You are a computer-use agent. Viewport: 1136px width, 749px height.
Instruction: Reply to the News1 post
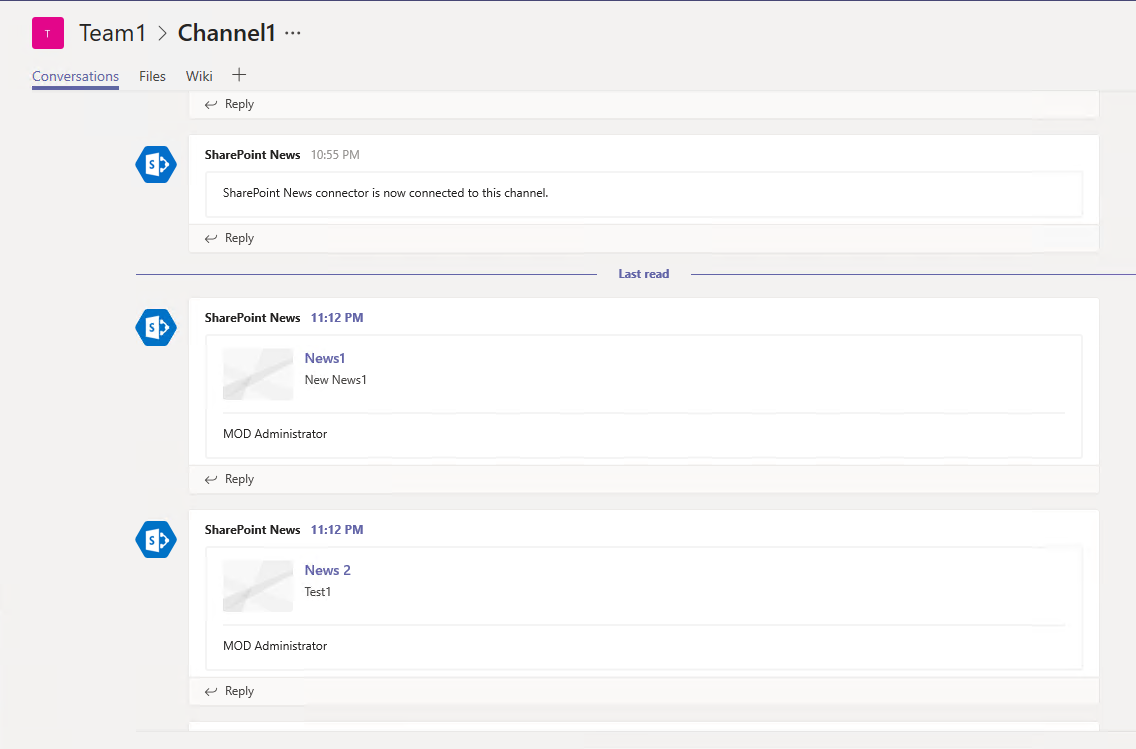(229, 480)
